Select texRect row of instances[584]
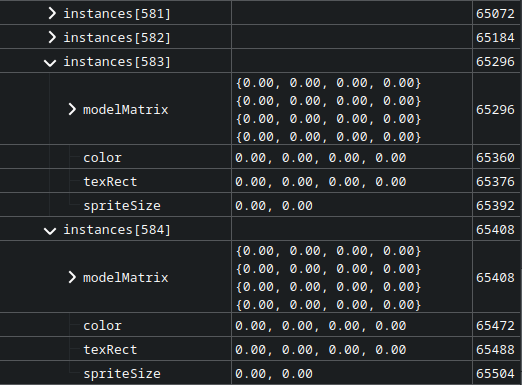 click(260, 349)
